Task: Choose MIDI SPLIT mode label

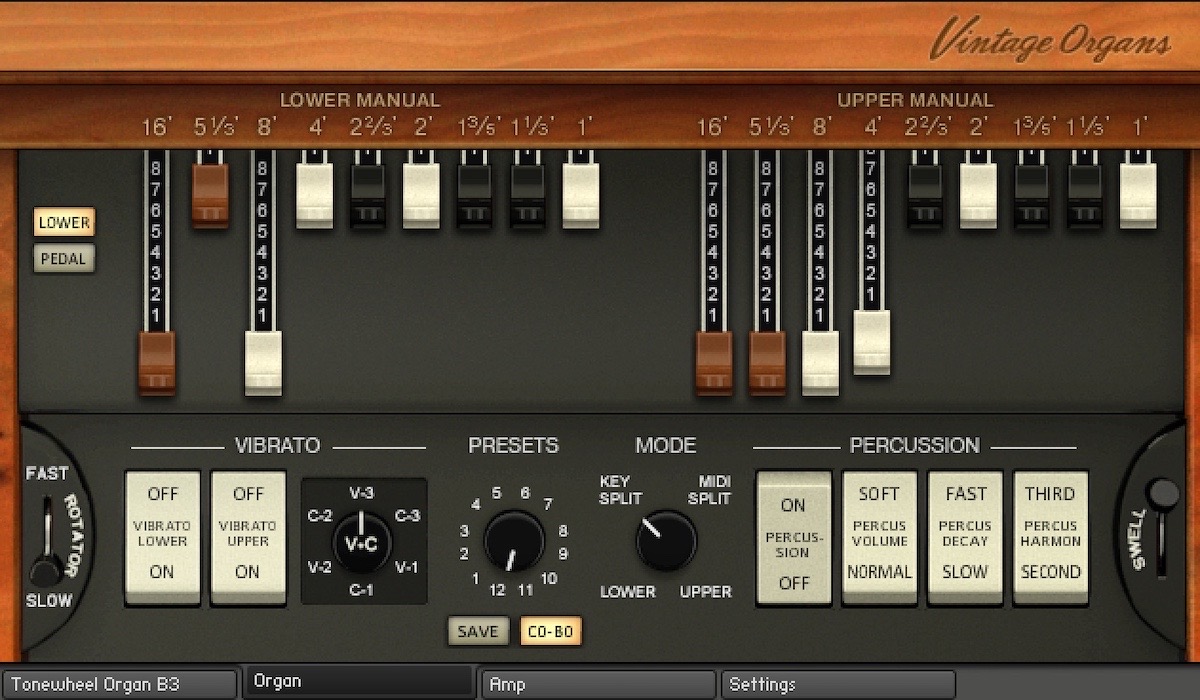Action: coord(709,490)
